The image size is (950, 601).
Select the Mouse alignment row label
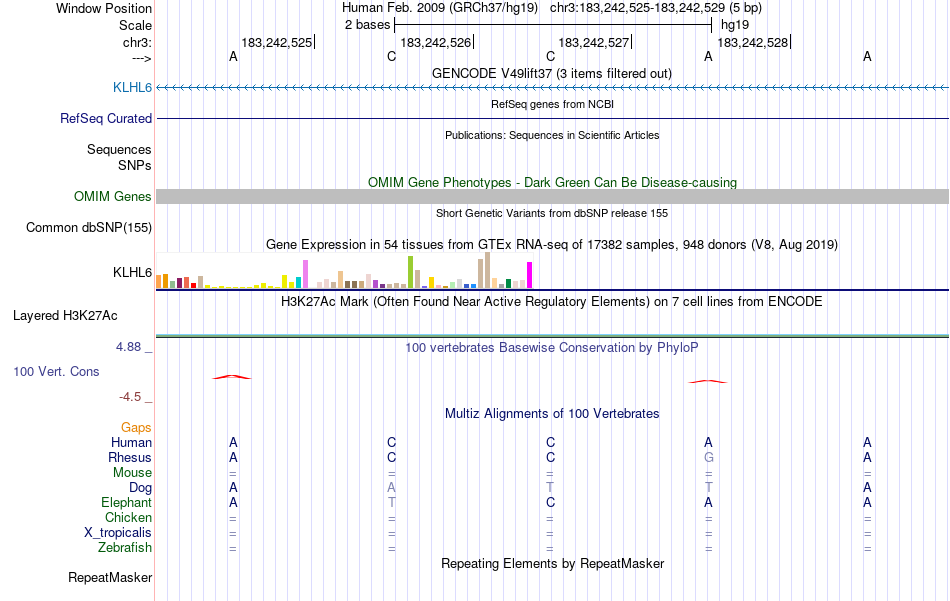(x=132, y=473)
